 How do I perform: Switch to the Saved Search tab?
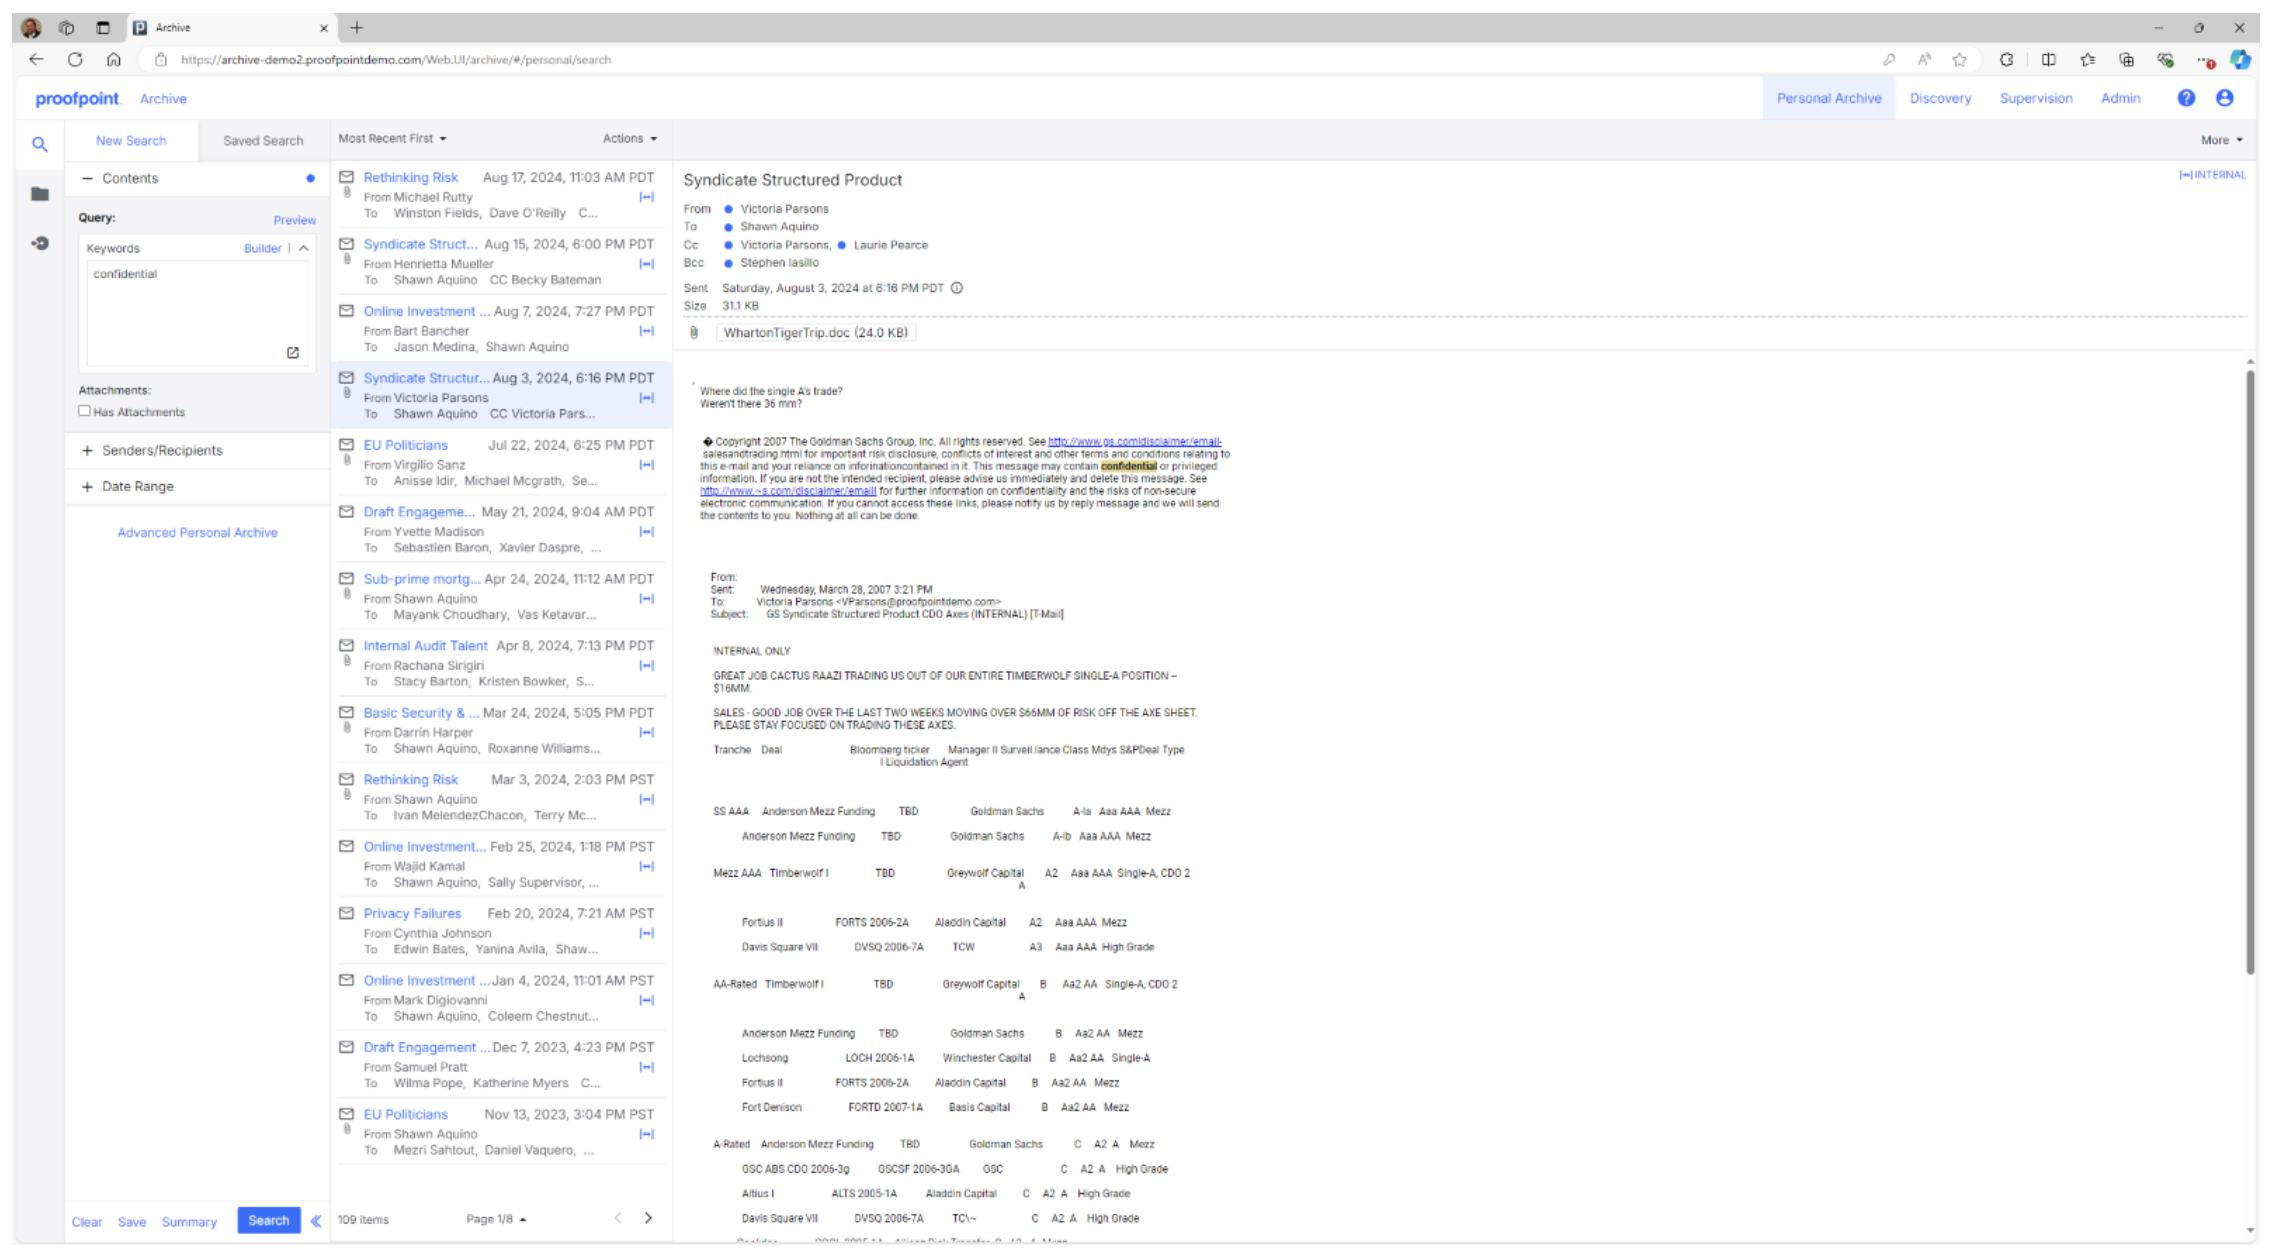click(x=262, y=141)
